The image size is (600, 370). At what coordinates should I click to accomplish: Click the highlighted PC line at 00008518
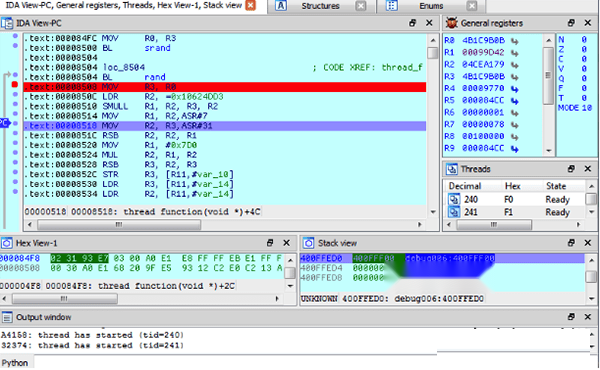[225, 126]
